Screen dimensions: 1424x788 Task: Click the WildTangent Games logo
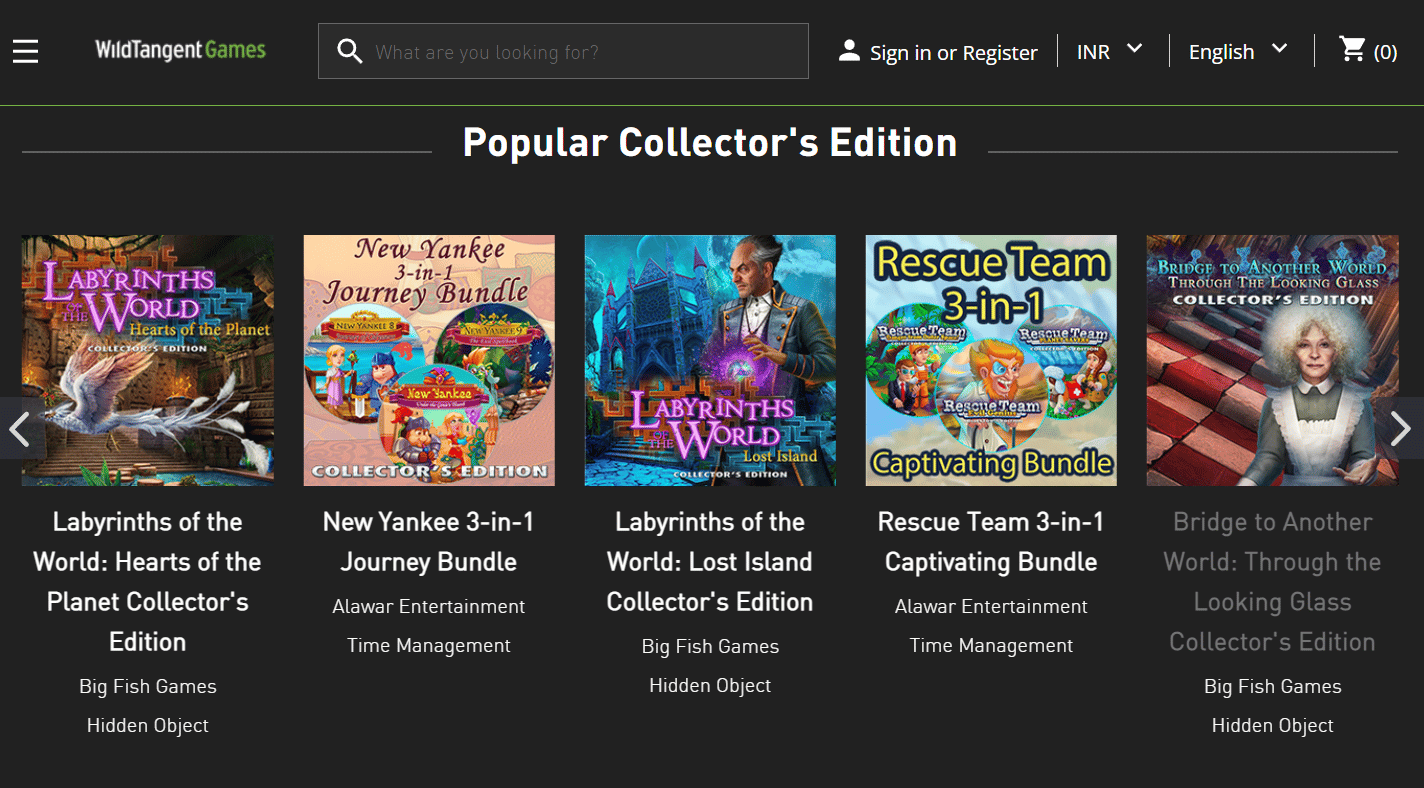click(180, 50)
